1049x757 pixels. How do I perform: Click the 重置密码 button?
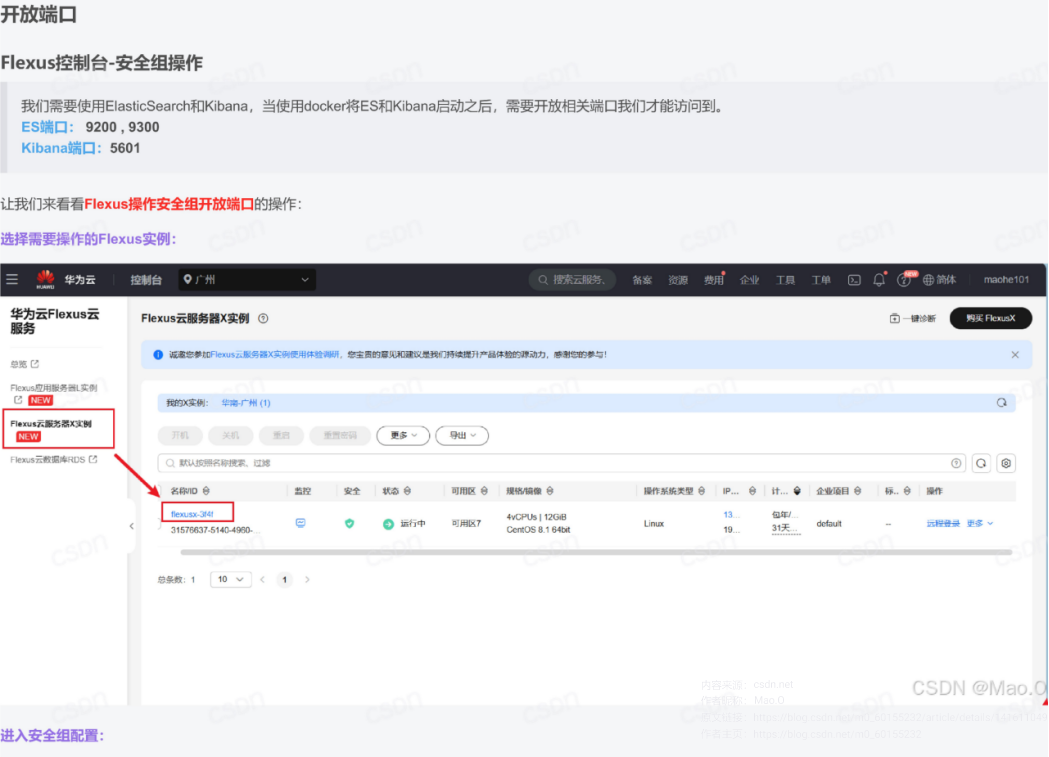(340, 435)
